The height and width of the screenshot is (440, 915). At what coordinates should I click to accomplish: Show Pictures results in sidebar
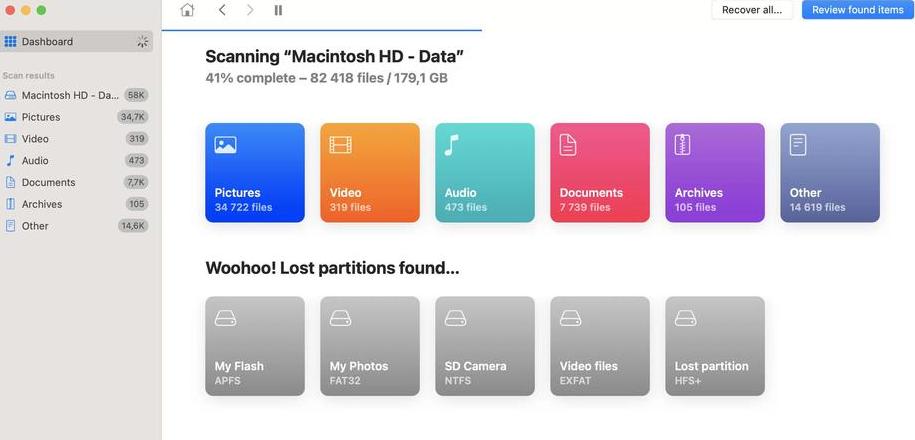pos(76,117)
